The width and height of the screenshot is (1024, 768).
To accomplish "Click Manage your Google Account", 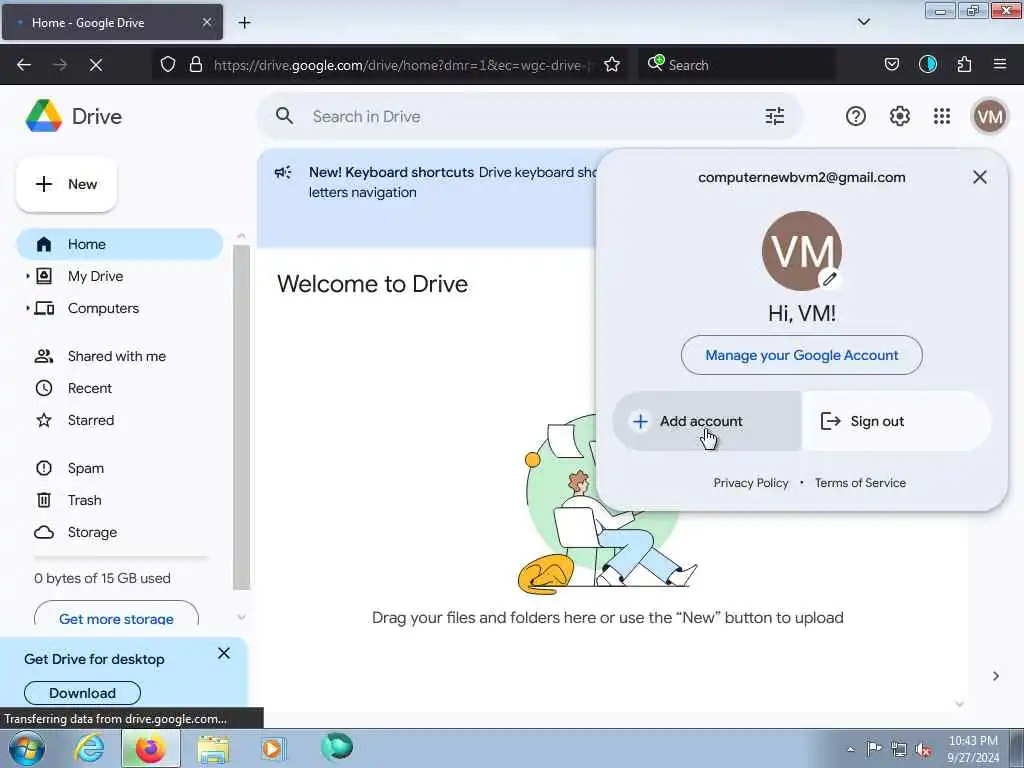I will 801,355.
